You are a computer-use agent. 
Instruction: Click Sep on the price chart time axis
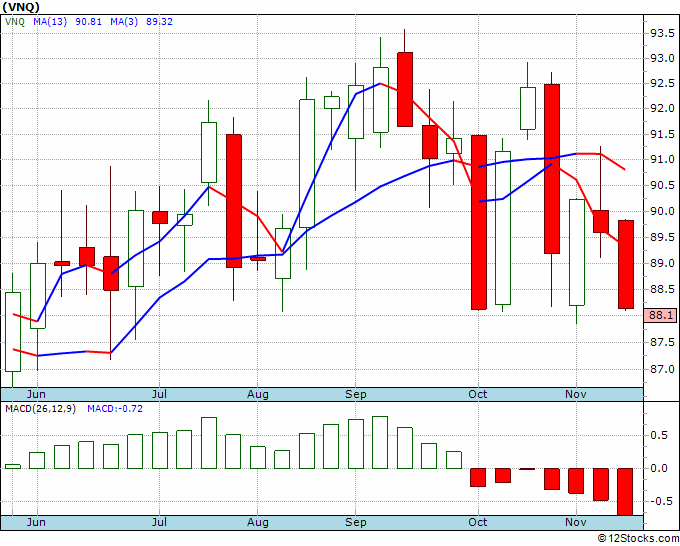click(356, 394)
